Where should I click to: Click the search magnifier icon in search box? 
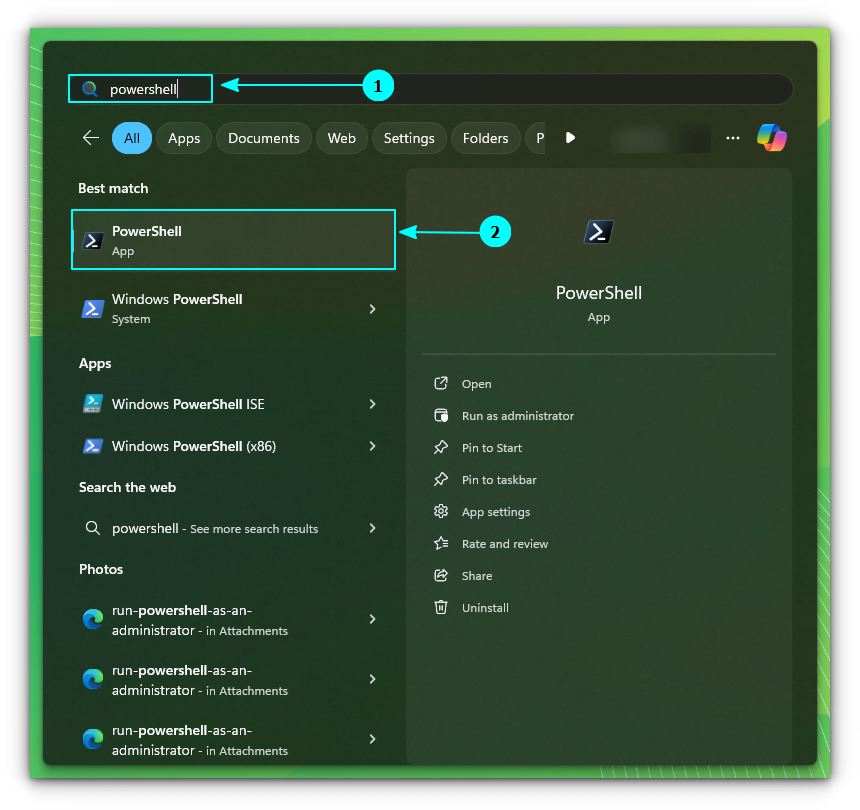point(89,89)
